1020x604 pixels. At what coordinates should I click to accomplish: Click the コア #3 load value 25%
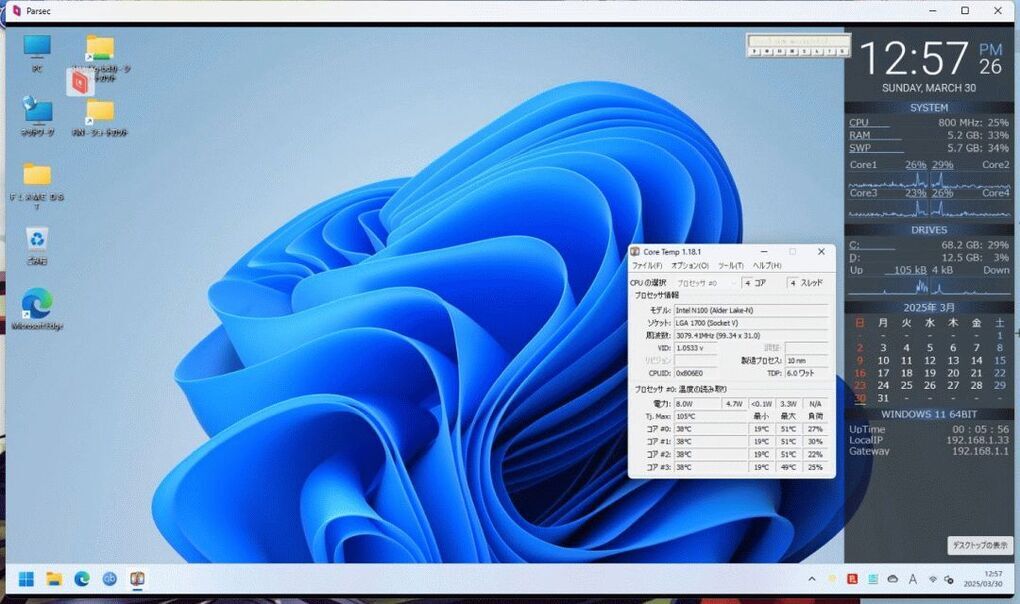click(x=816, y=467)
